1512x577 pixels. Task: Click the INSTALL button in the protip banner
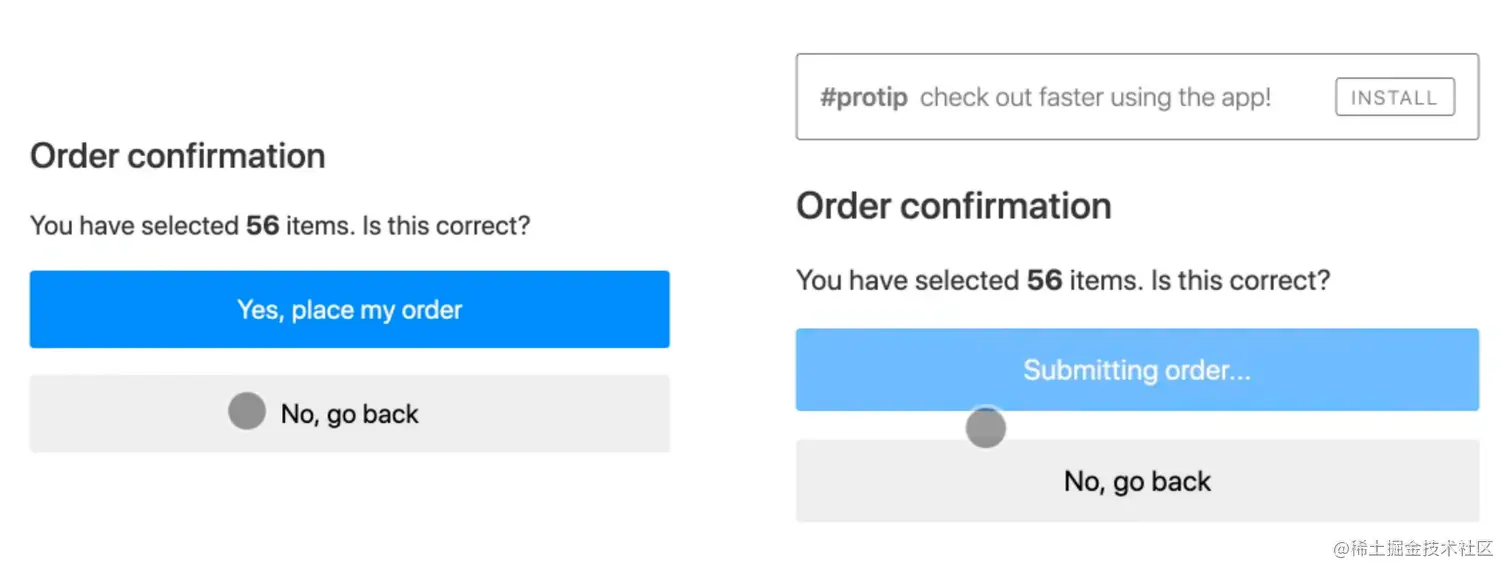(1394, 98)
